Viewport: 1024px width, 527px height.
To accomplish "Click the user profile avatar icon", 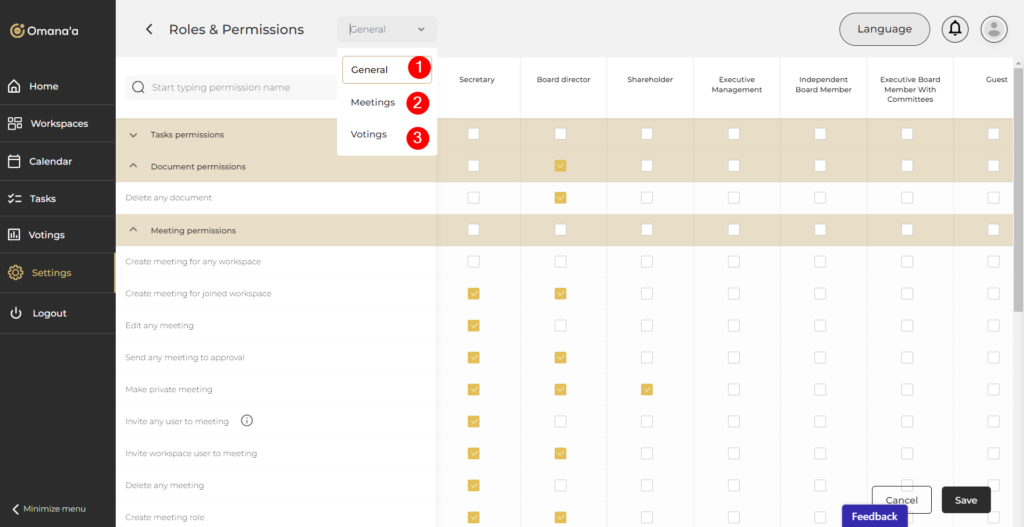I will 993,29.
